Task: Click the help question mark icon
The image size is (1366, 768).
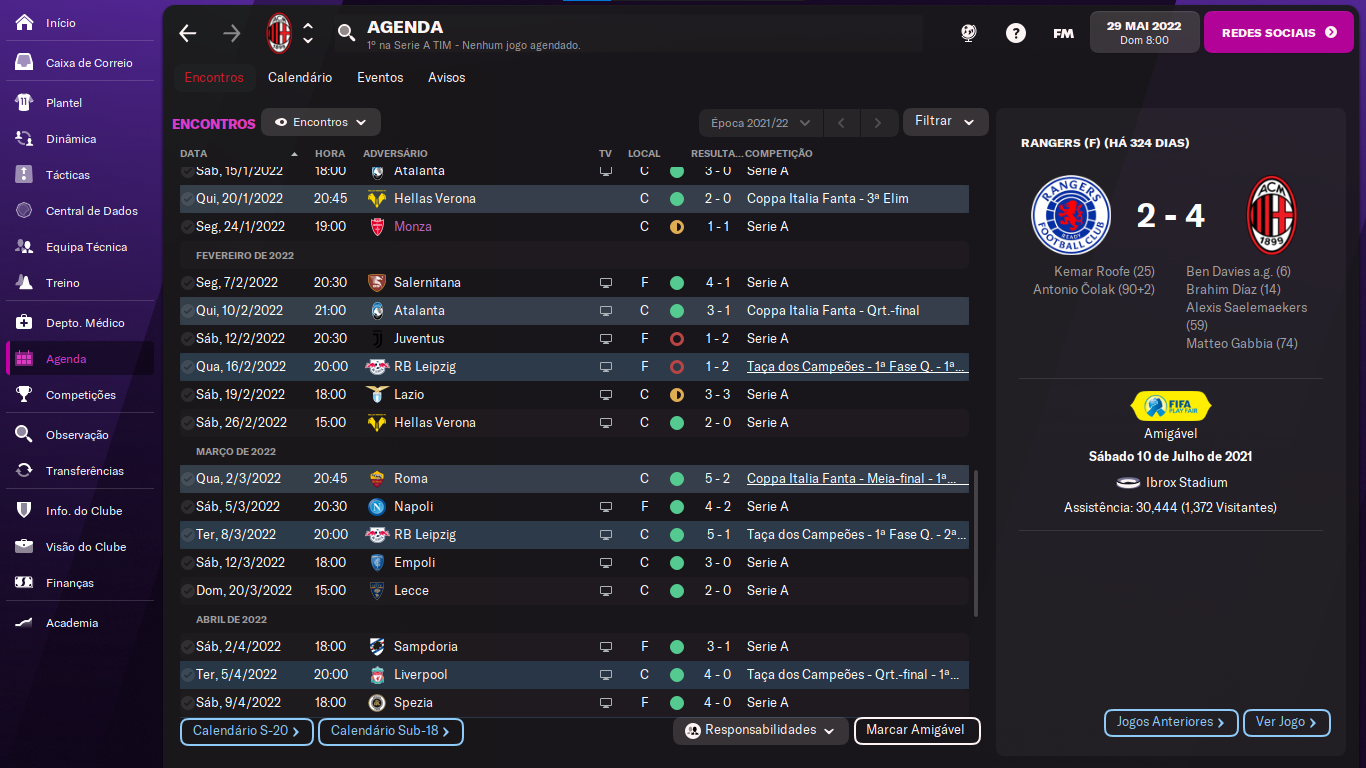Action: point(1016,33)
